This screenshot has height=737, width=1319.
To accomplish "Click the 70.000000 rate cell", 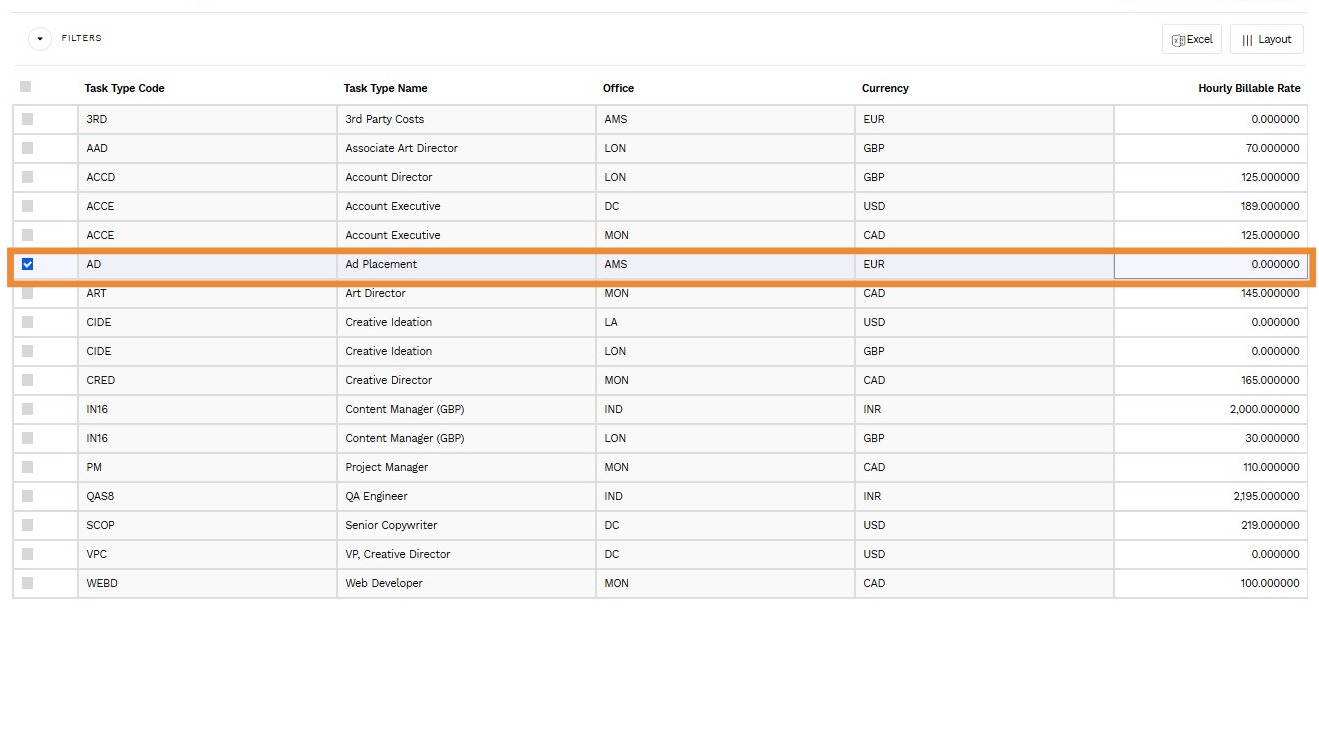I will point(1210,148).
